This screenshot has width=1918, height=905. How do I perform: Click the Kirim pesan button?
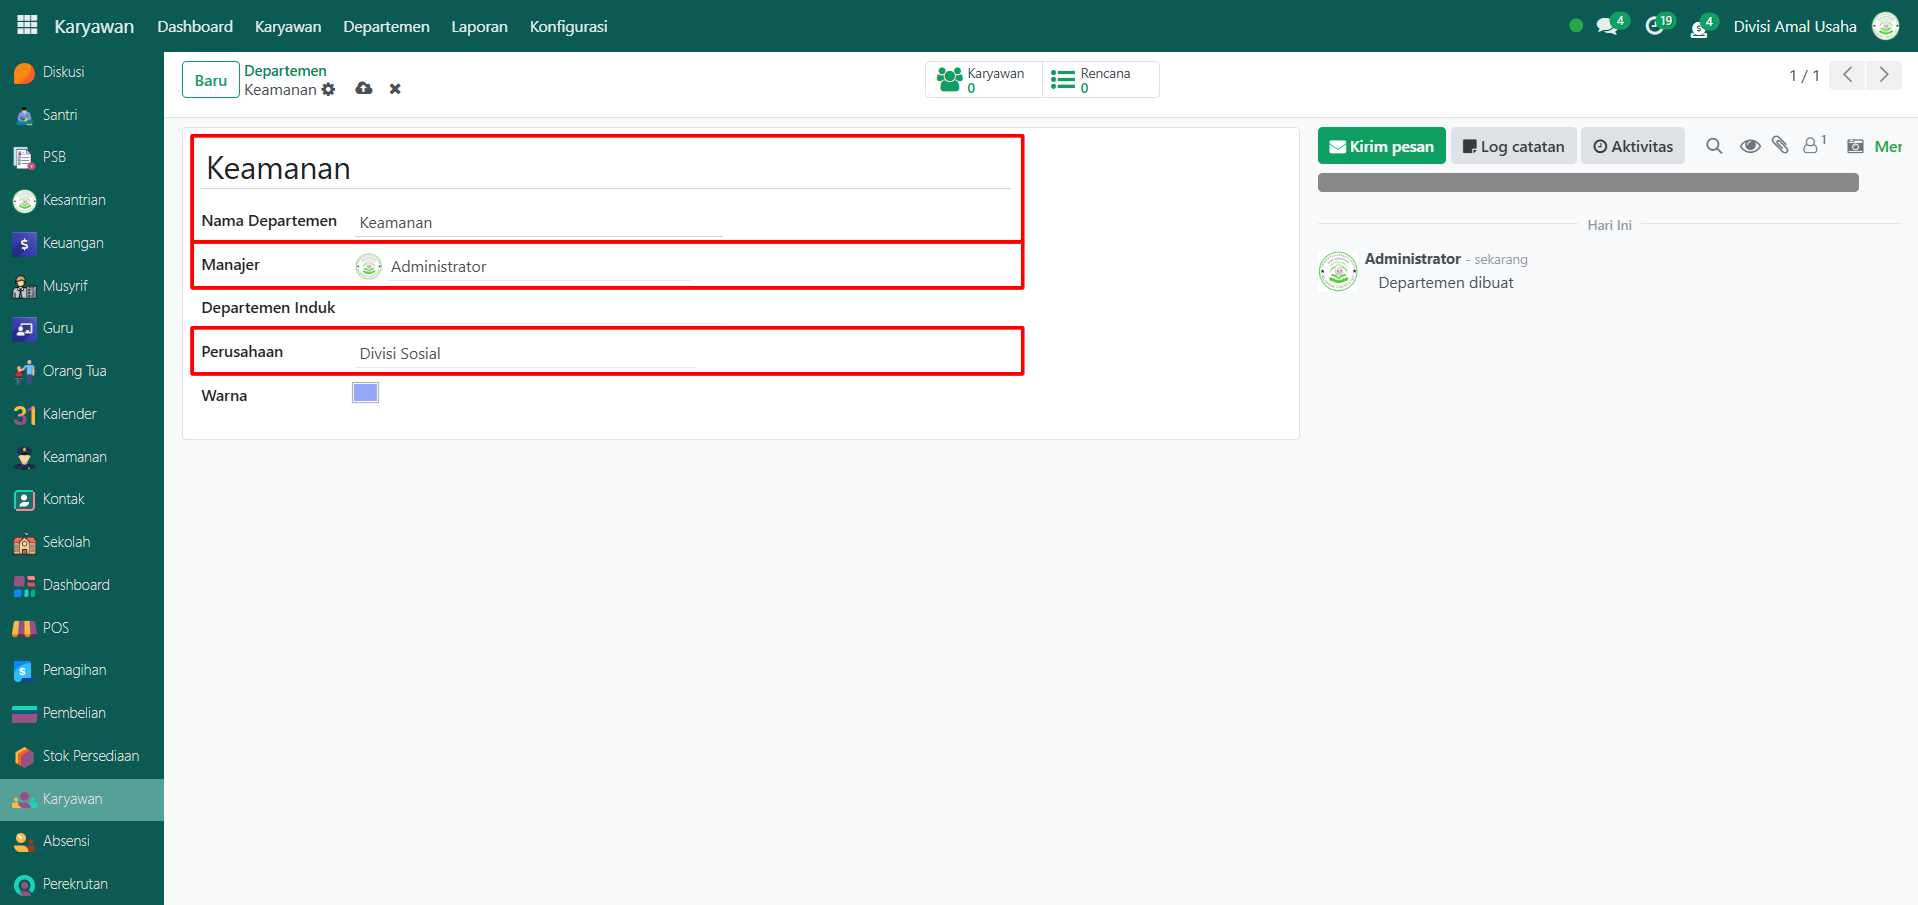(x=1381, y=146)
